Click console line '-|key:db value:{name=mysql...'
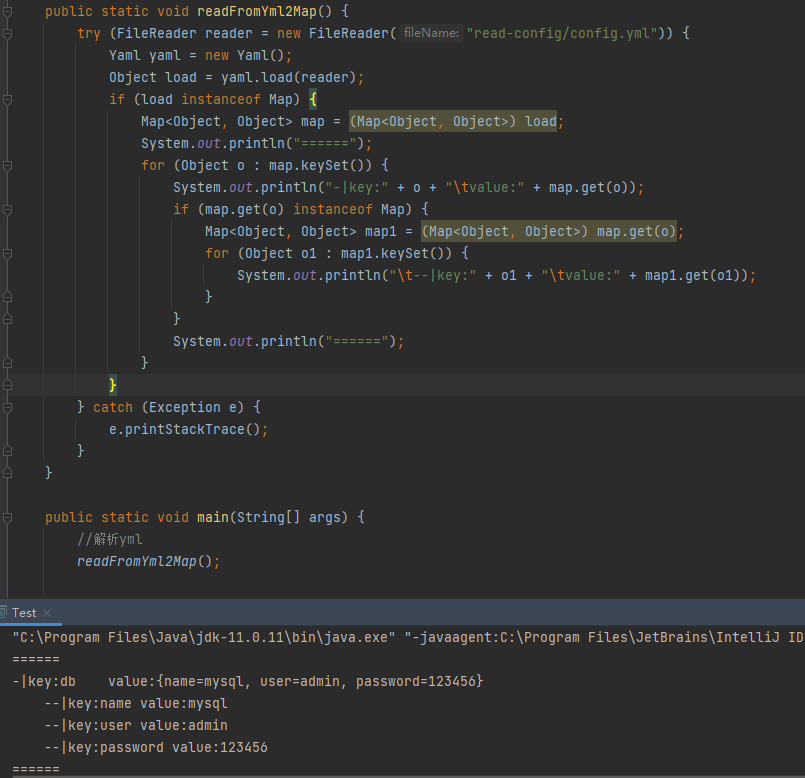This screenshot has width=805, height=778. coord(248,681)
